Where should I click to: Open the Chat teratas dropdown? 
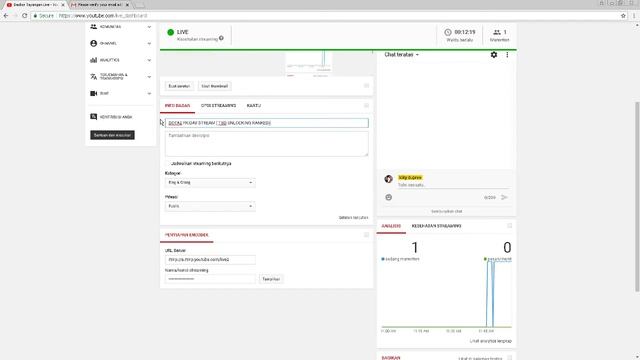click(402, 54)
